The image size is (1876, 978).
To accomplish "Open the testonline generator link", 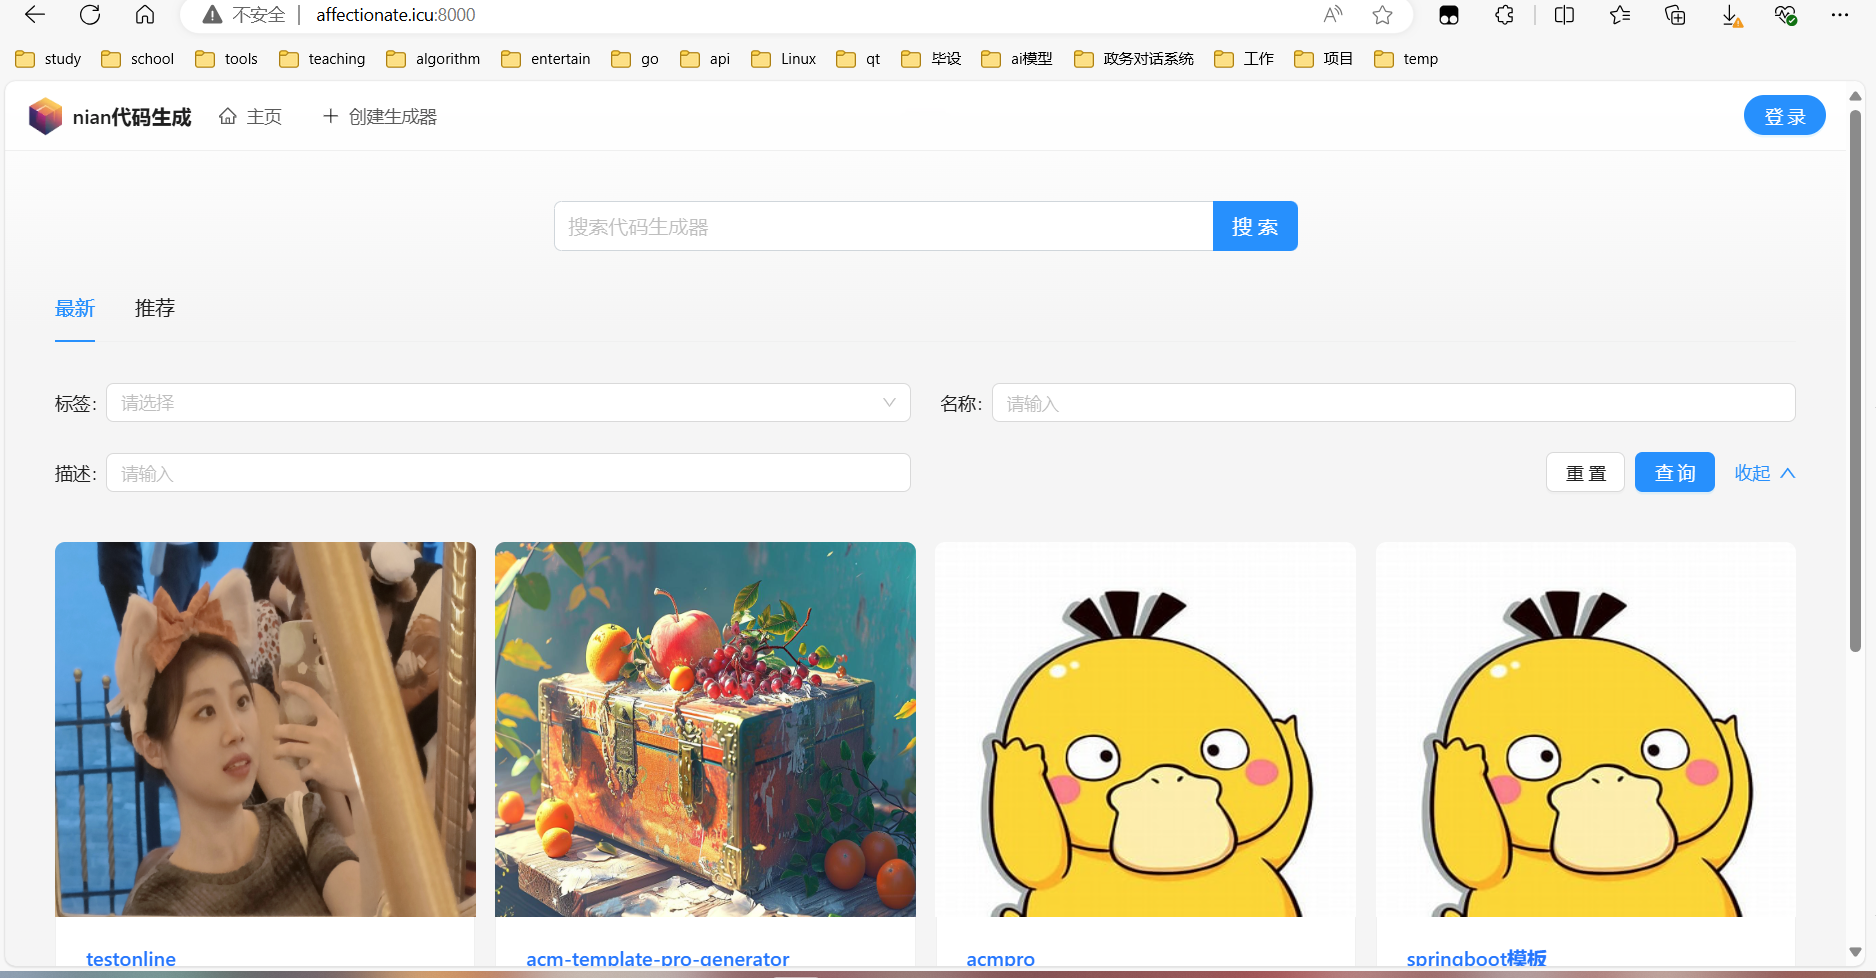I will (131, 958).
